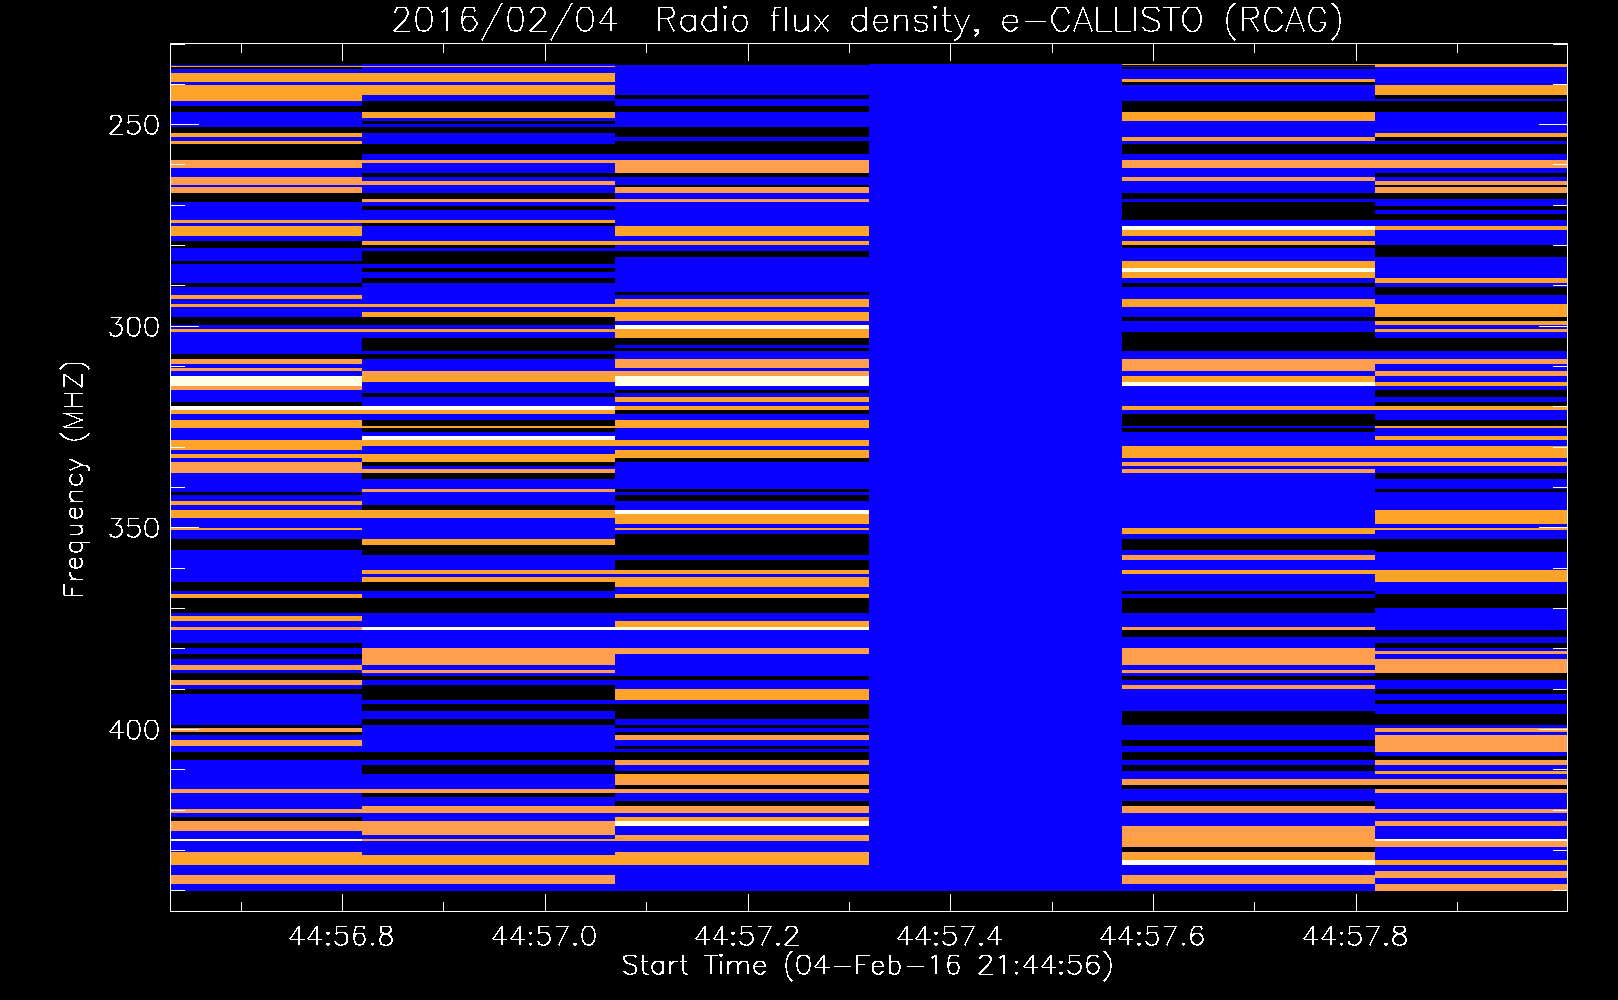Click the plot title 'Radio flux density, e-CALLISTO (RCAG)'
Viewport: 1618px width, 1000px height.
[x=999, y=20]
